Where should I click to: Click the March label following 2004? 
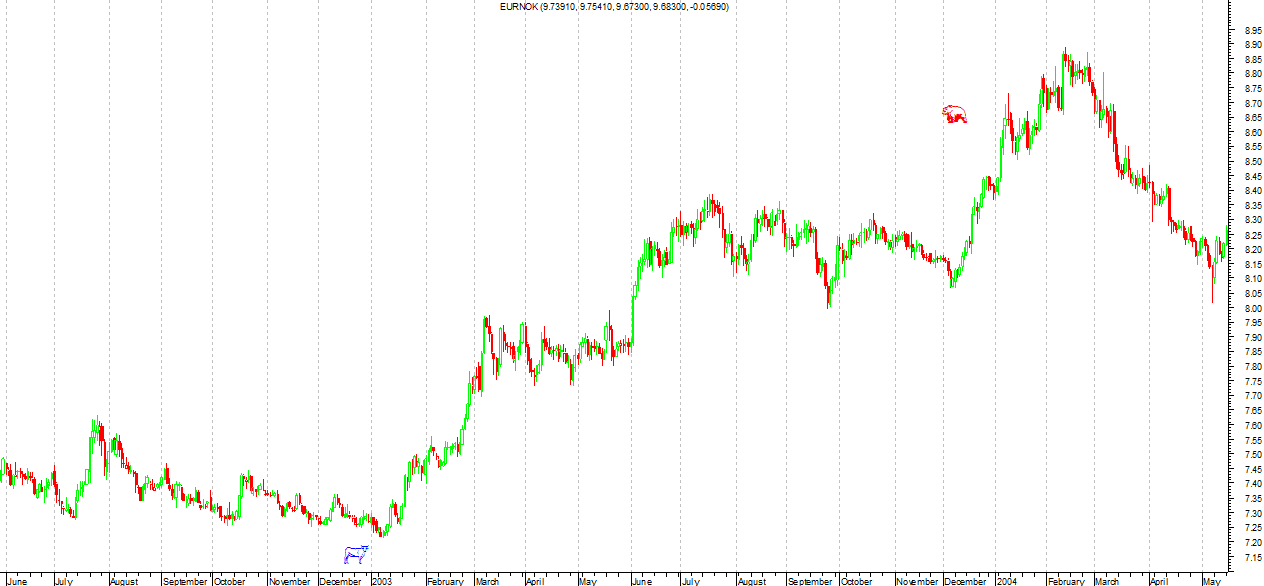[x=1107, y=580]
